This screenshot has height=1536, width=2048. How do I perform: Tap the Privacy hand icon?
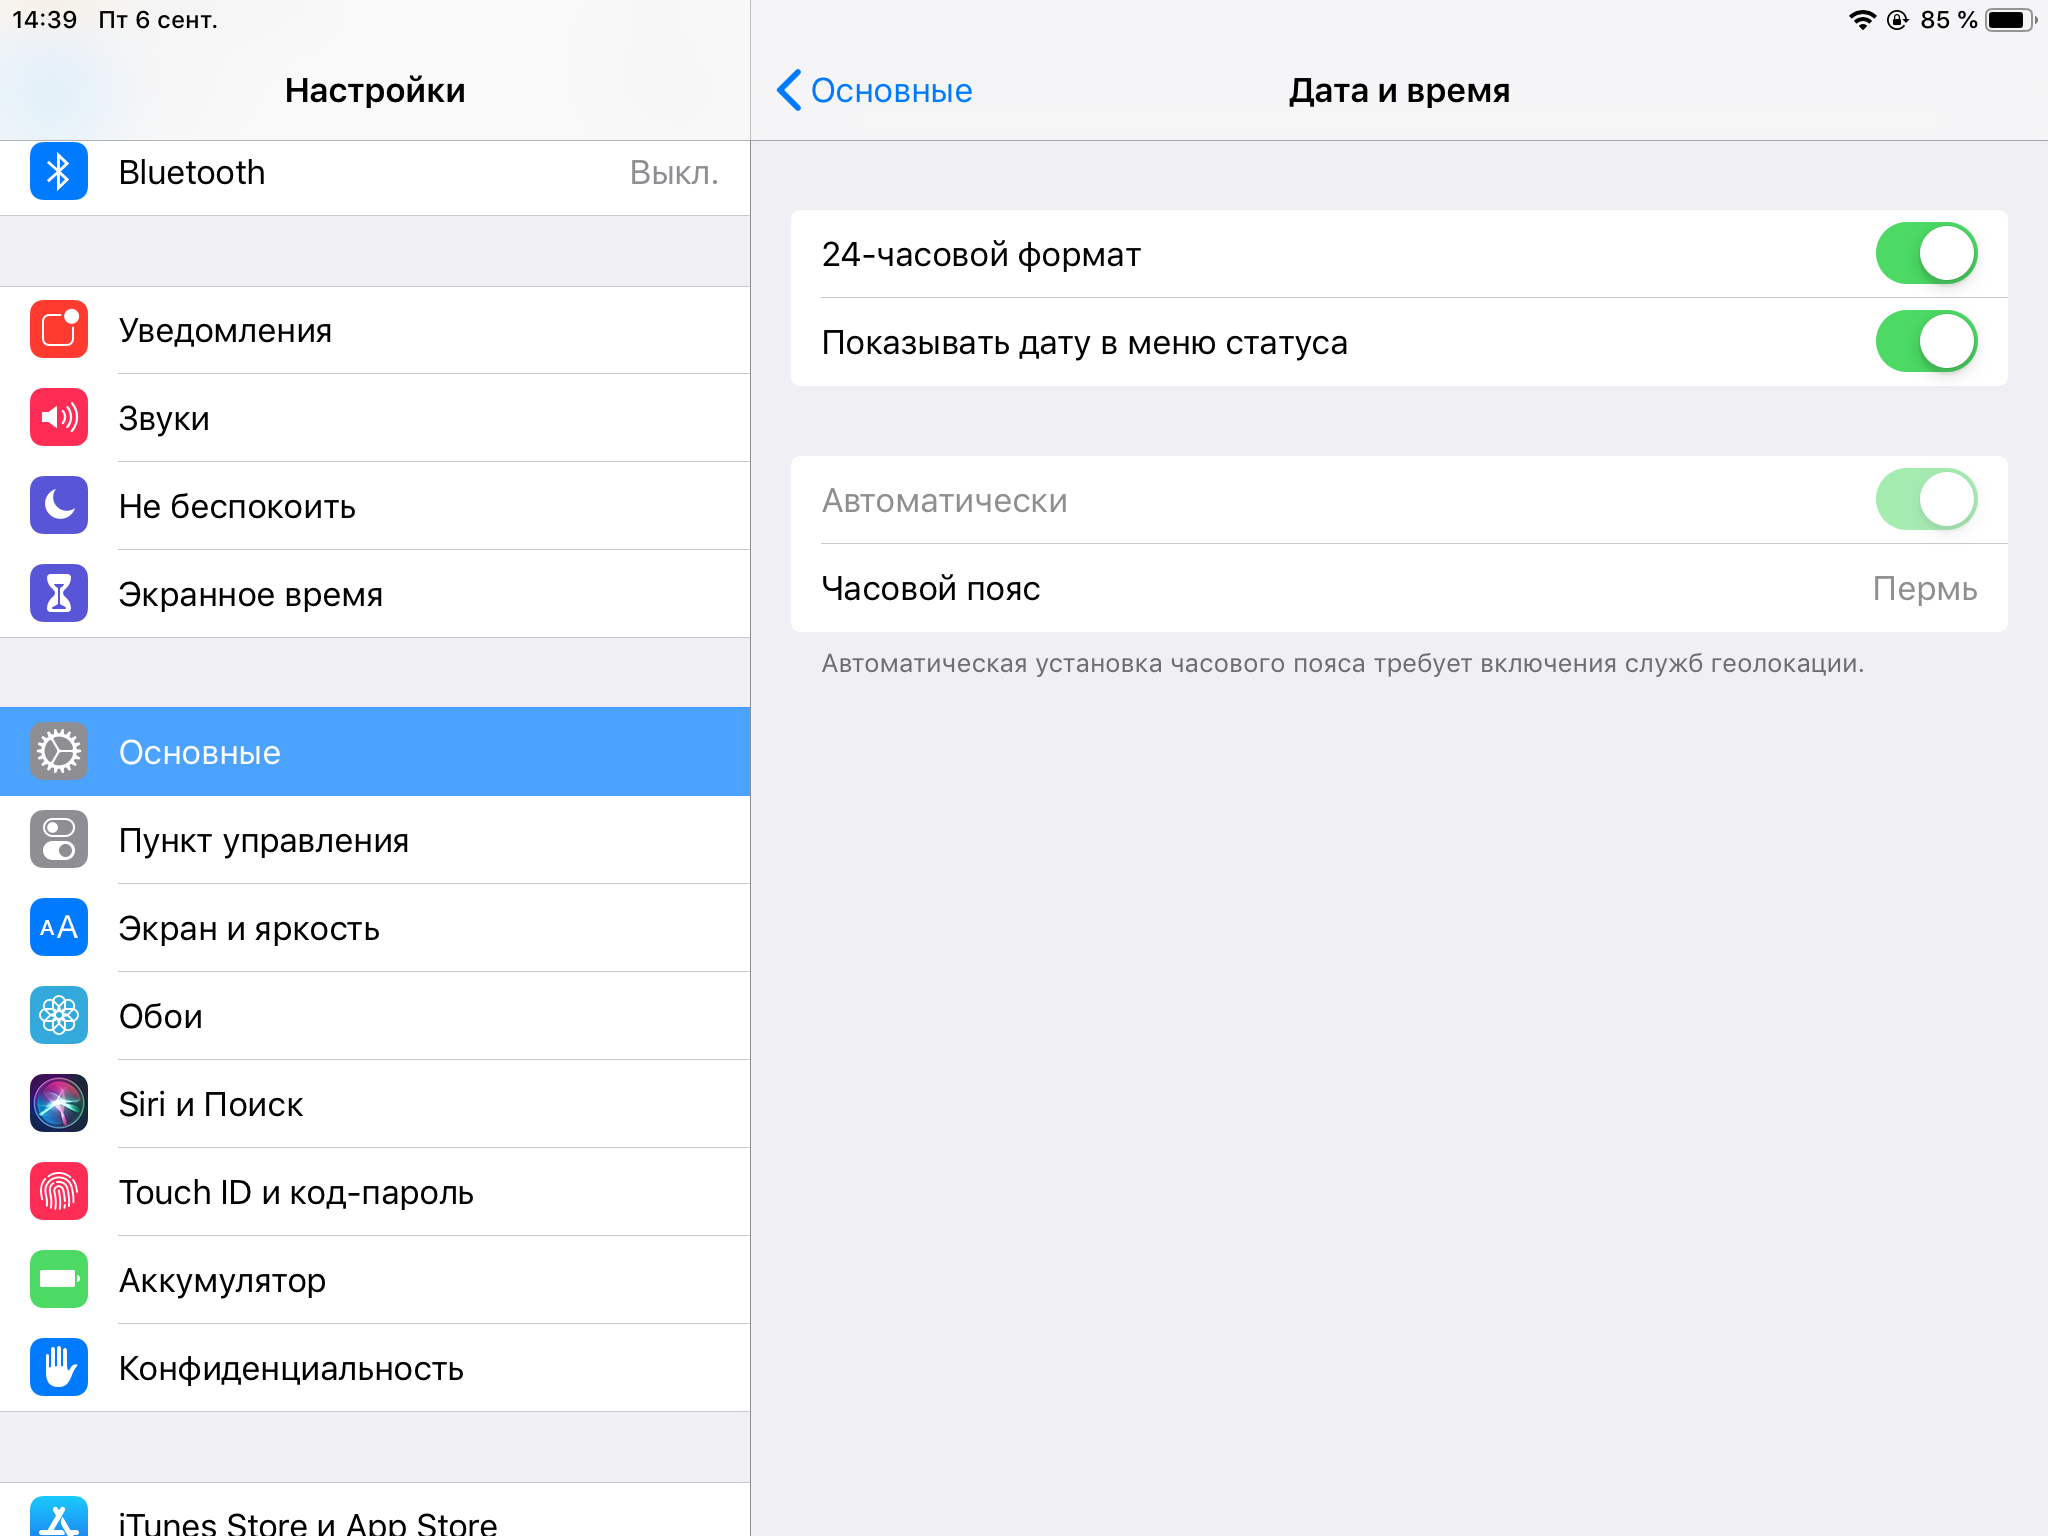(59, 1367)
